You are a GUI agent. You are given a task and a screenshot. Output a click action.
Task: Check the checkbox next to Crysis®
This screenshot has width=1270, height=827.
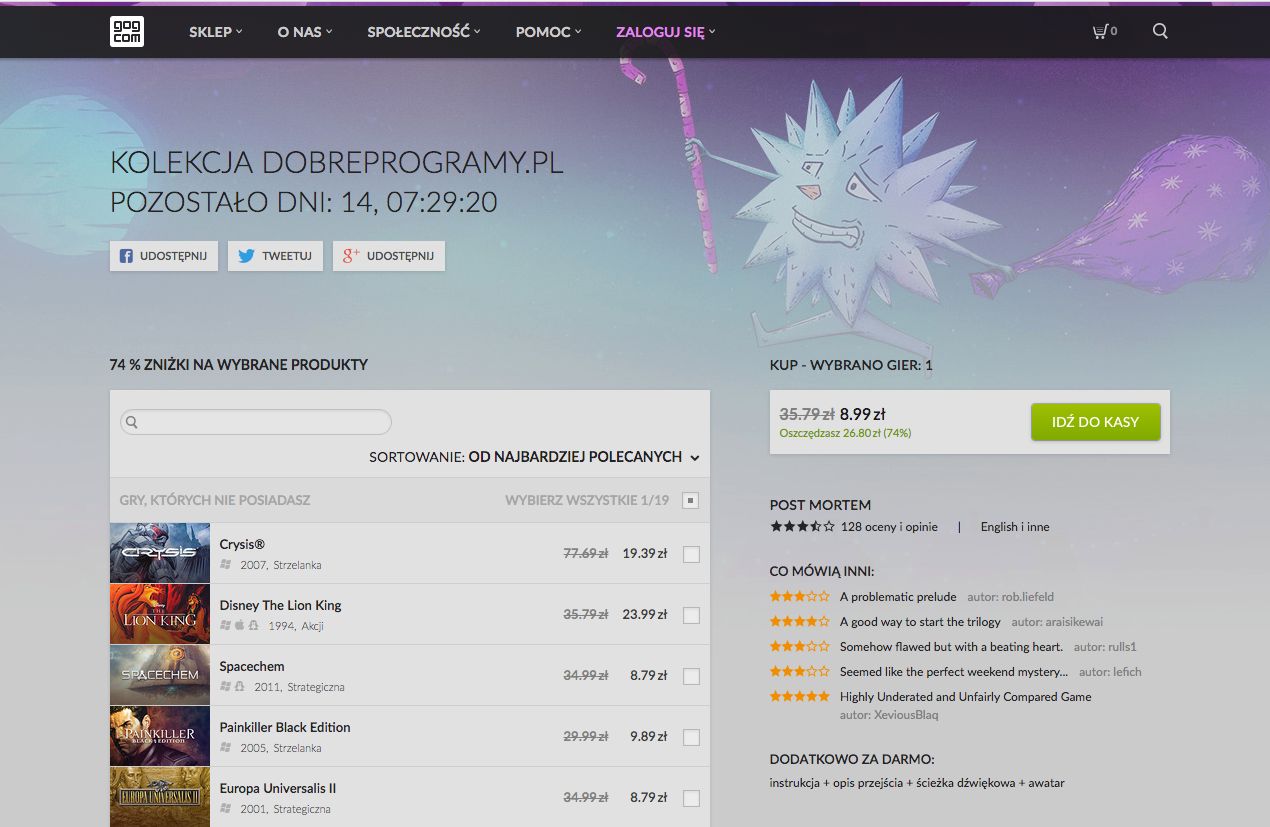click(691, 553)
